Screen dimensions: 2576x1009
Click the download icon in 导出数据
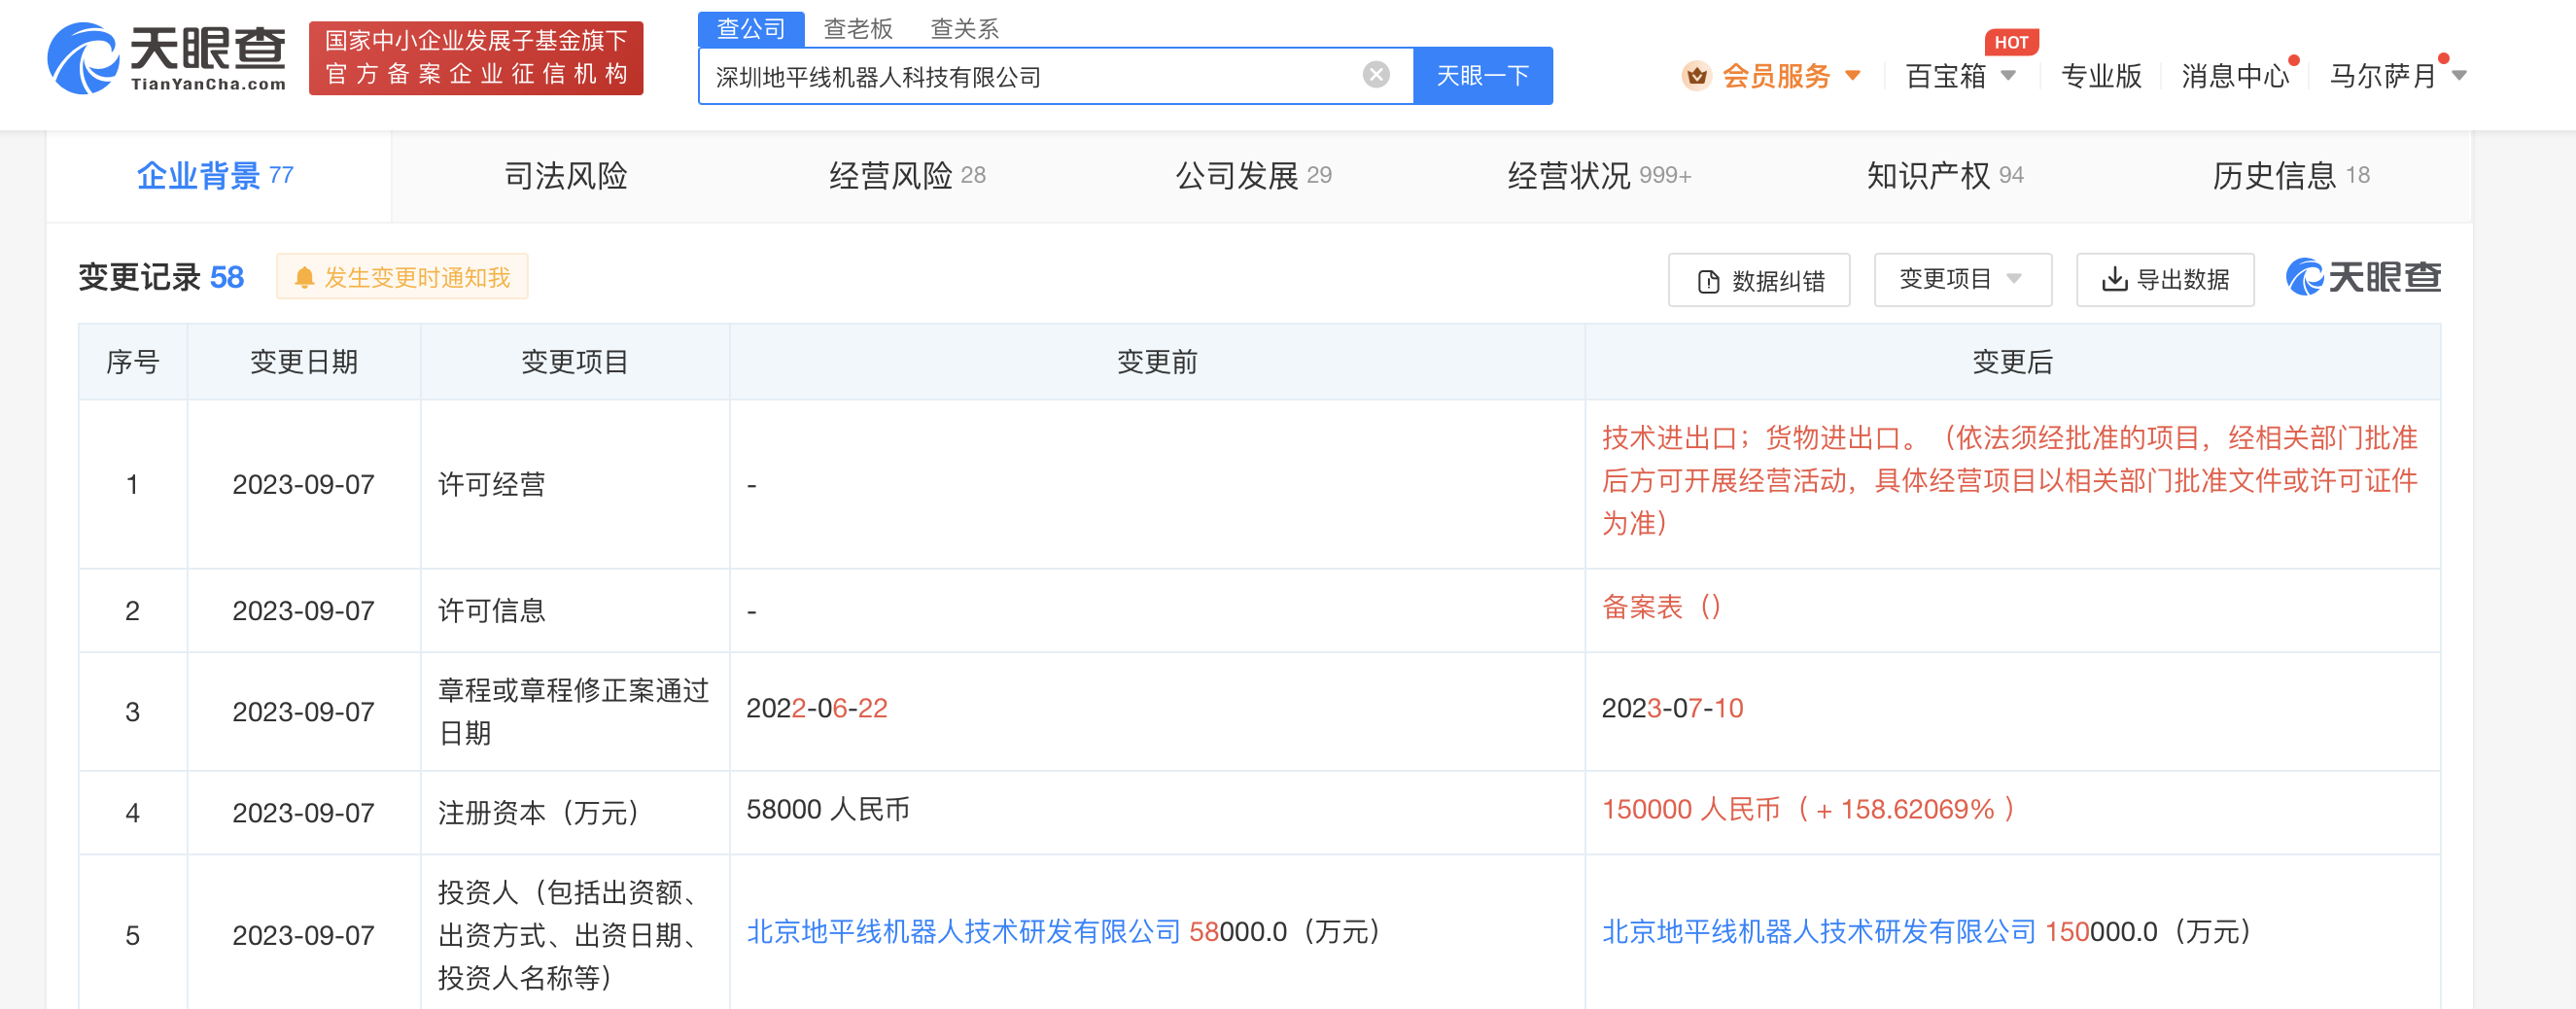(2114, 280)
